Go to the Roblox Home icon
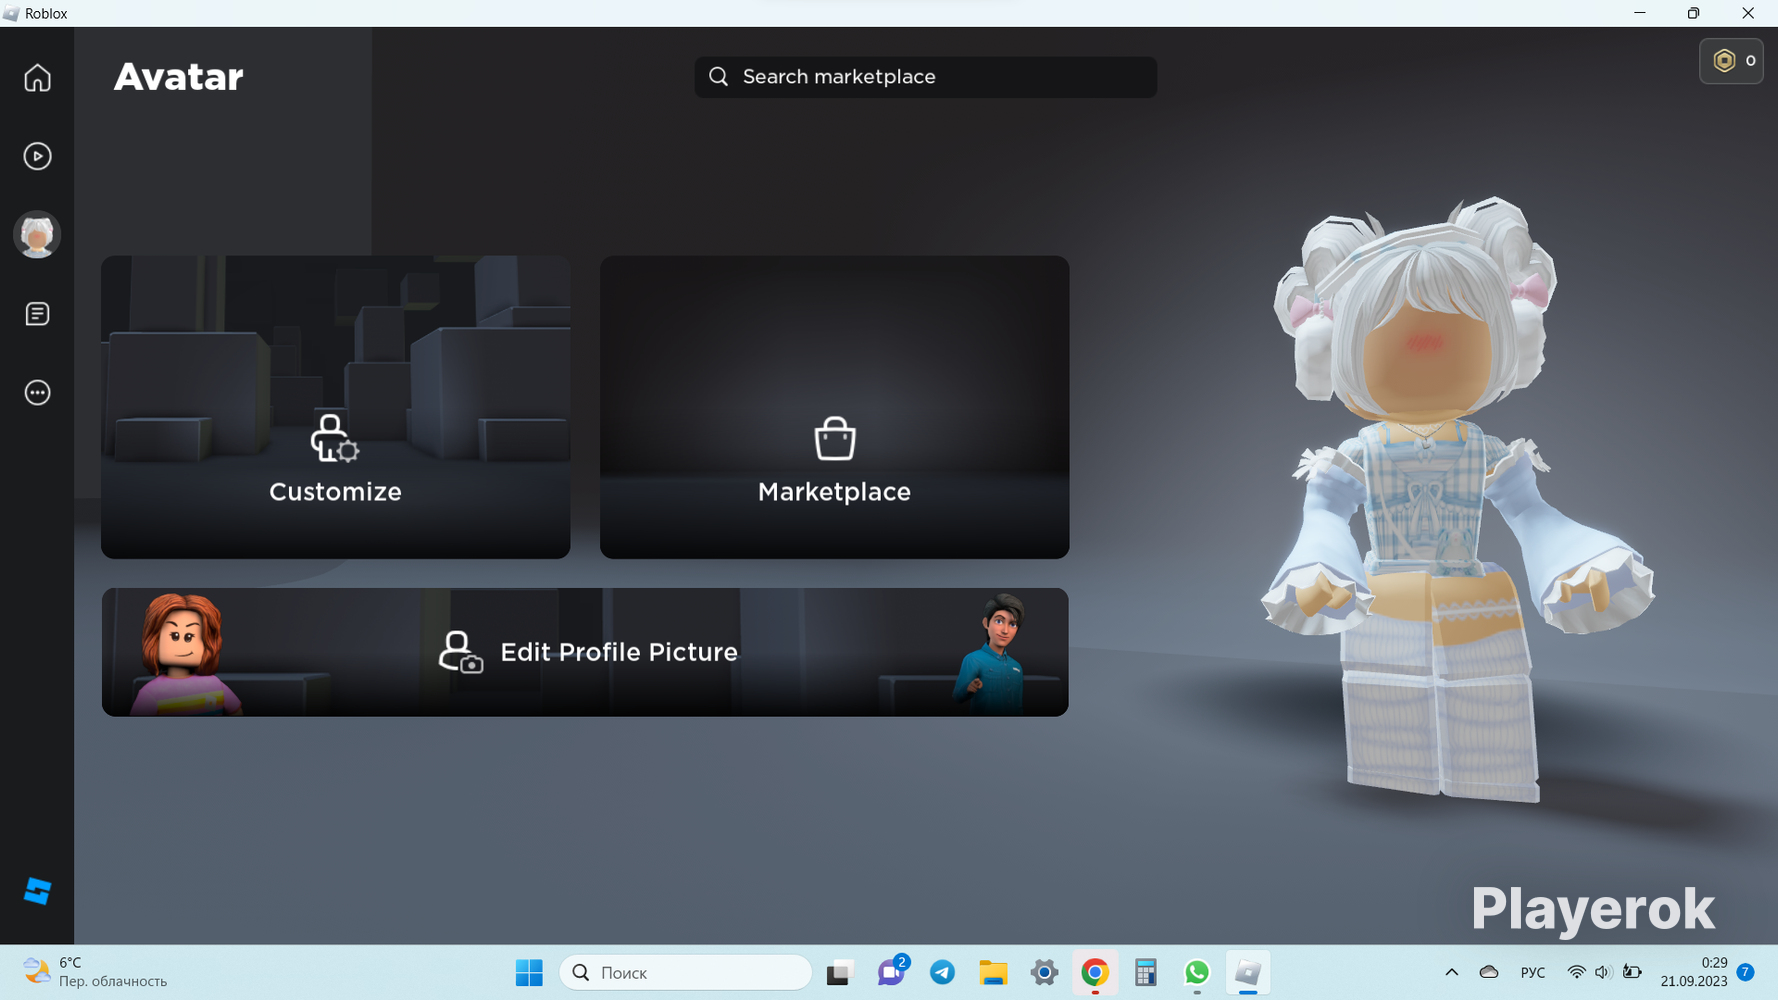The image size is (1778, 1000). tap(37, 78)
